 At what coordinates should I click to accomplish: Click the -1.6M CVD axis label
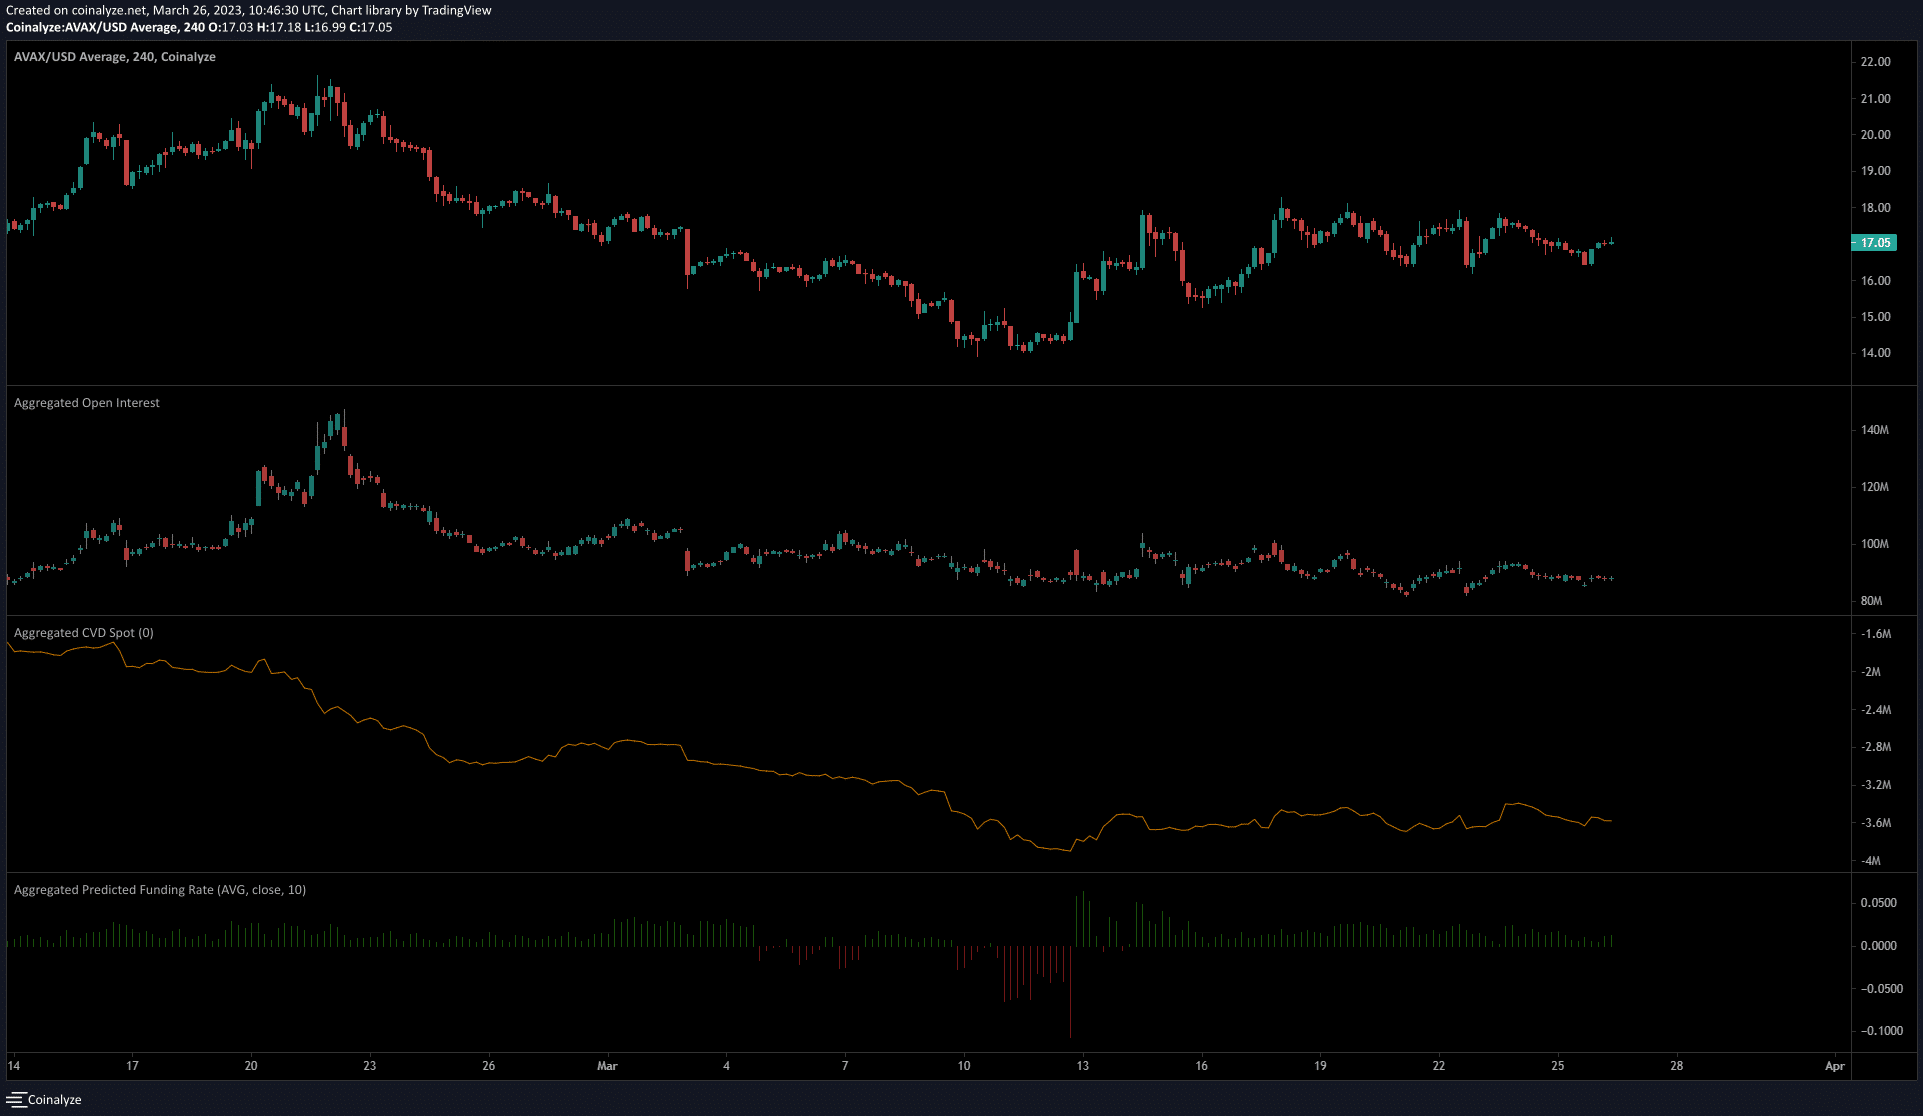click(x=1876, y=634)
